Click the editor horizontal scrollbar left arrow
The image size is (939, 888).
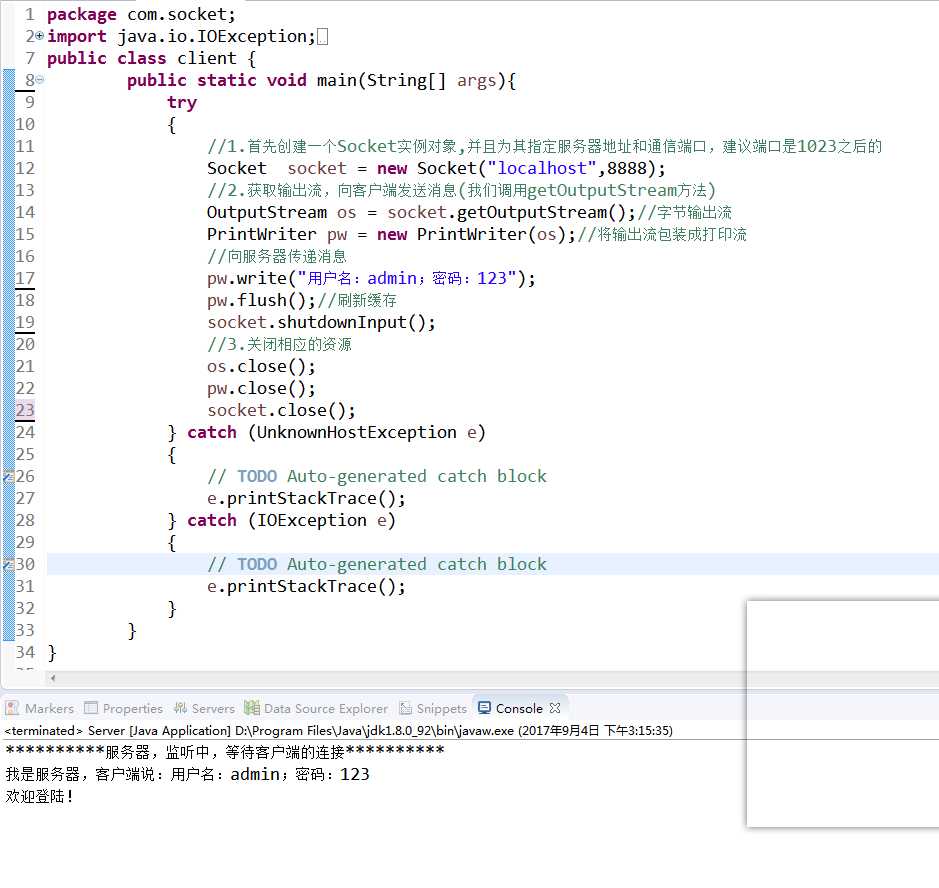(53, 678)
